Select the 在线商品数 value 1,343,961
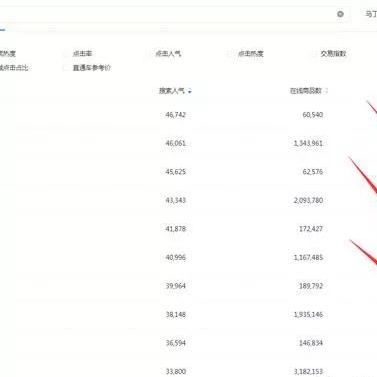 [308, 143]
